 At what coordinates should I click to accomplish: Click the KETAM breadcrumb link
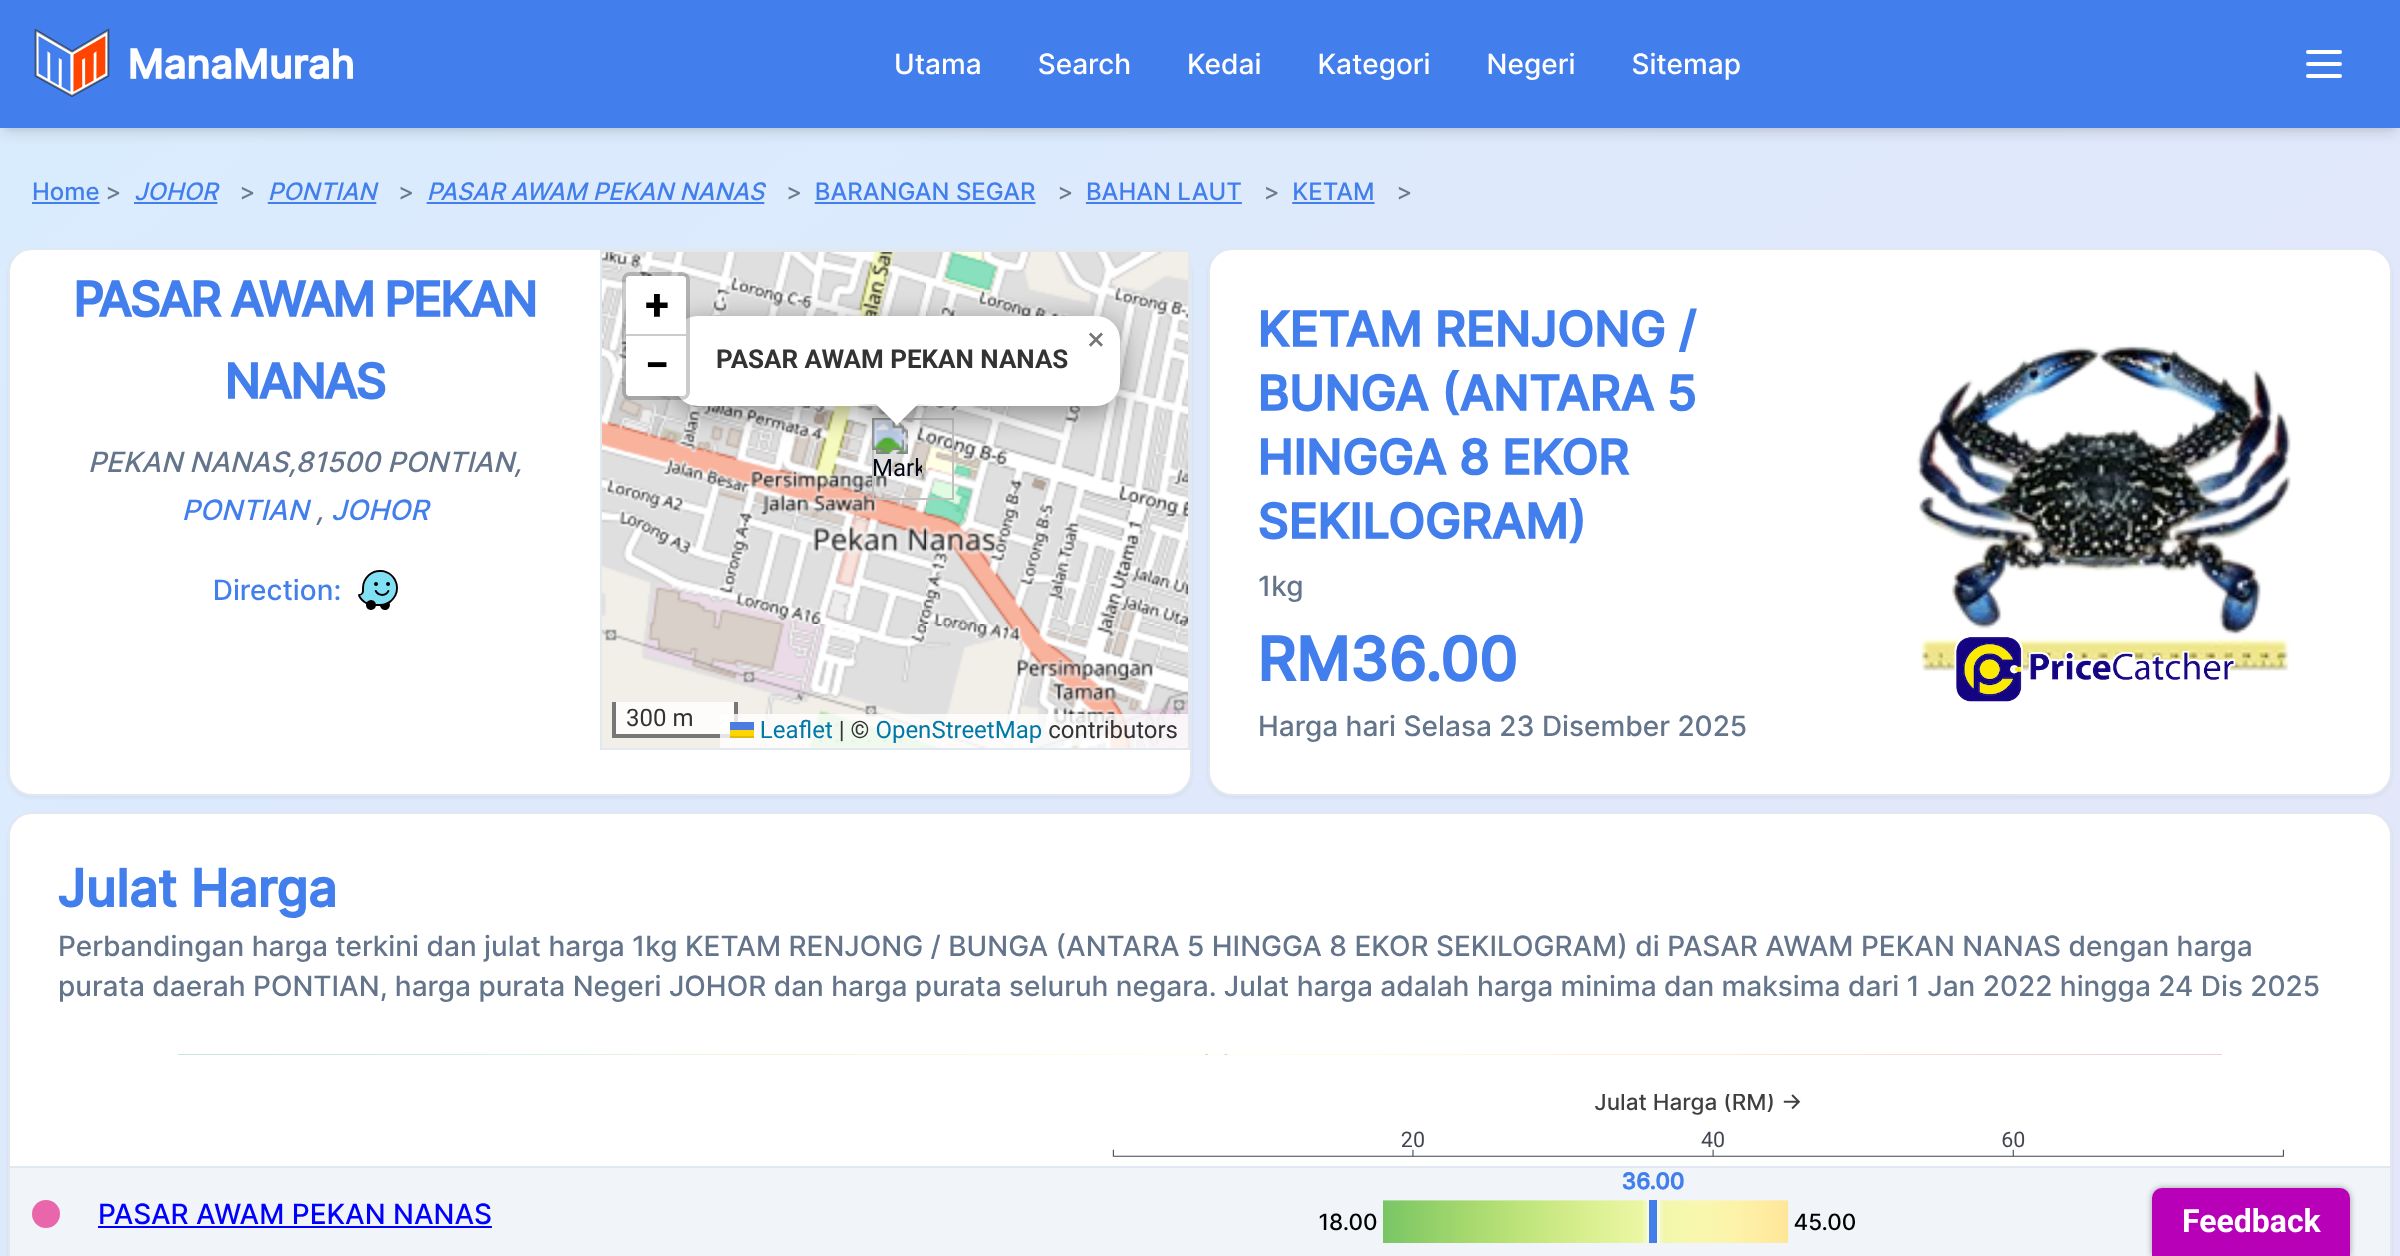[x=1332, y=191]
